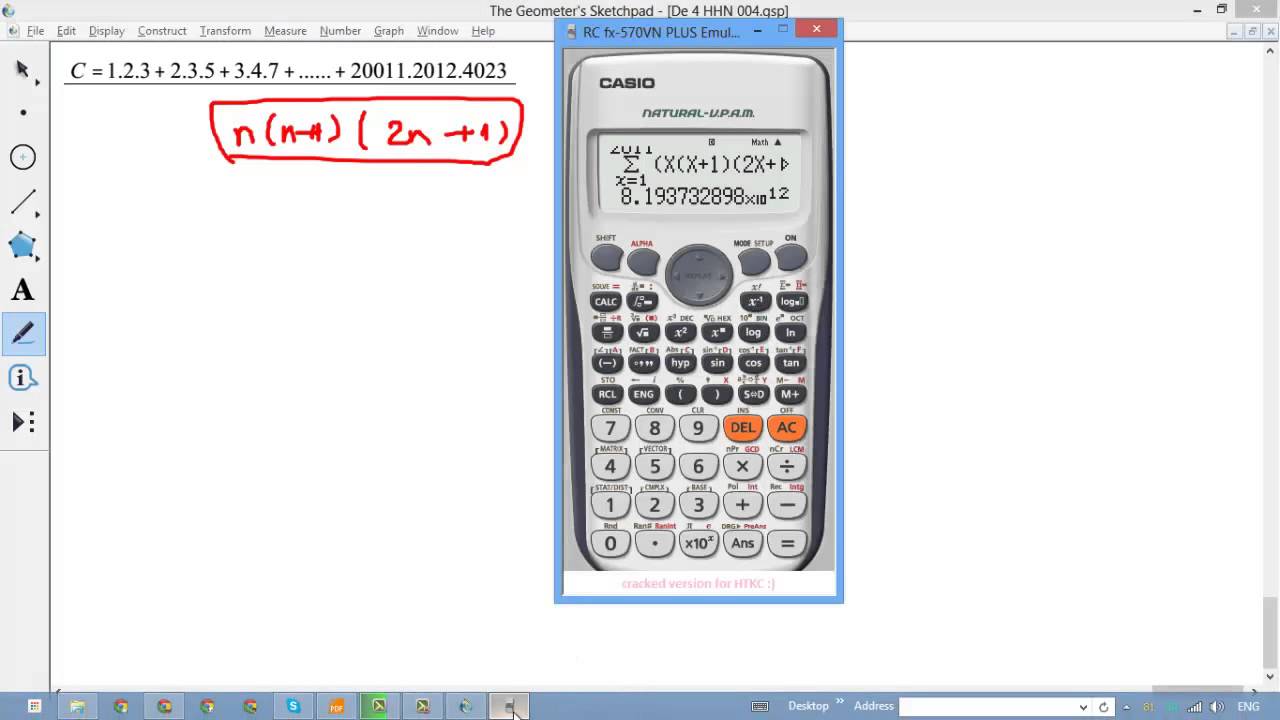
Task: Click calculator REPLAY directional pad
Action: [x=698, y=275]
